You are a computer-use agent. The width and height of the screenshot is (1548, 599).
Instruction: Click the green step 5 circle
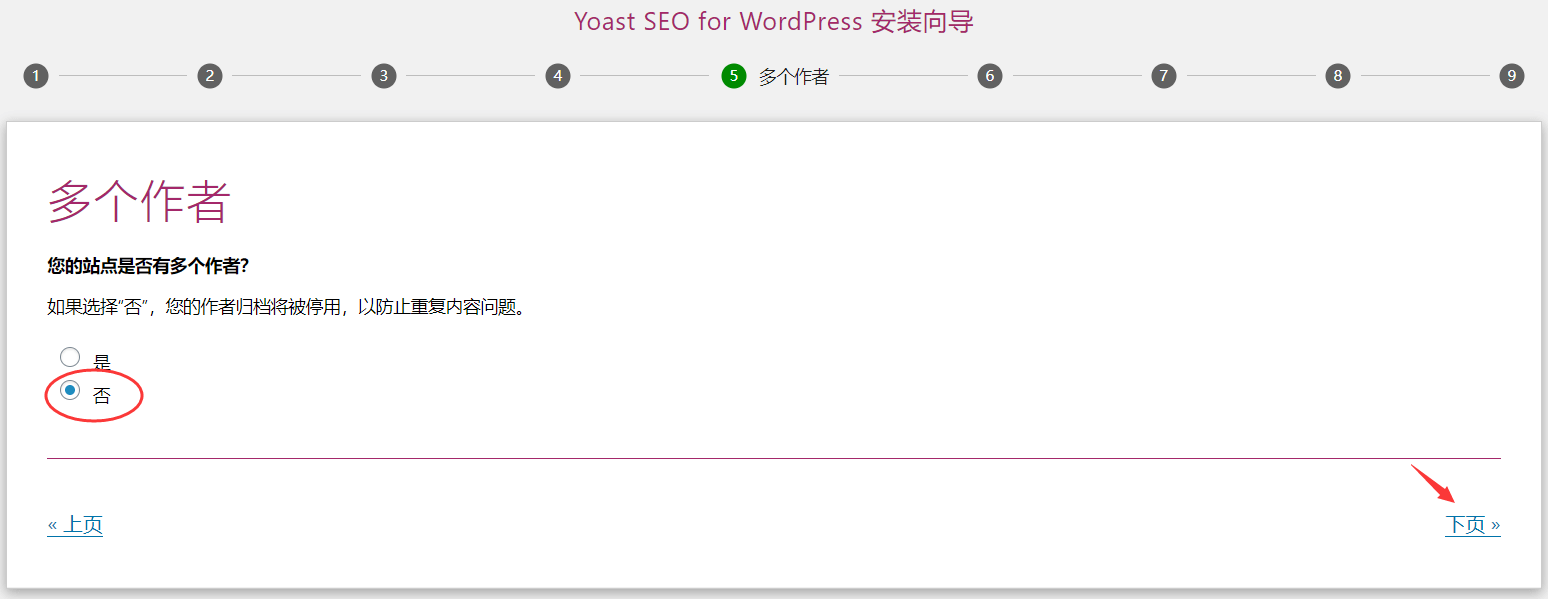point(734,76)
